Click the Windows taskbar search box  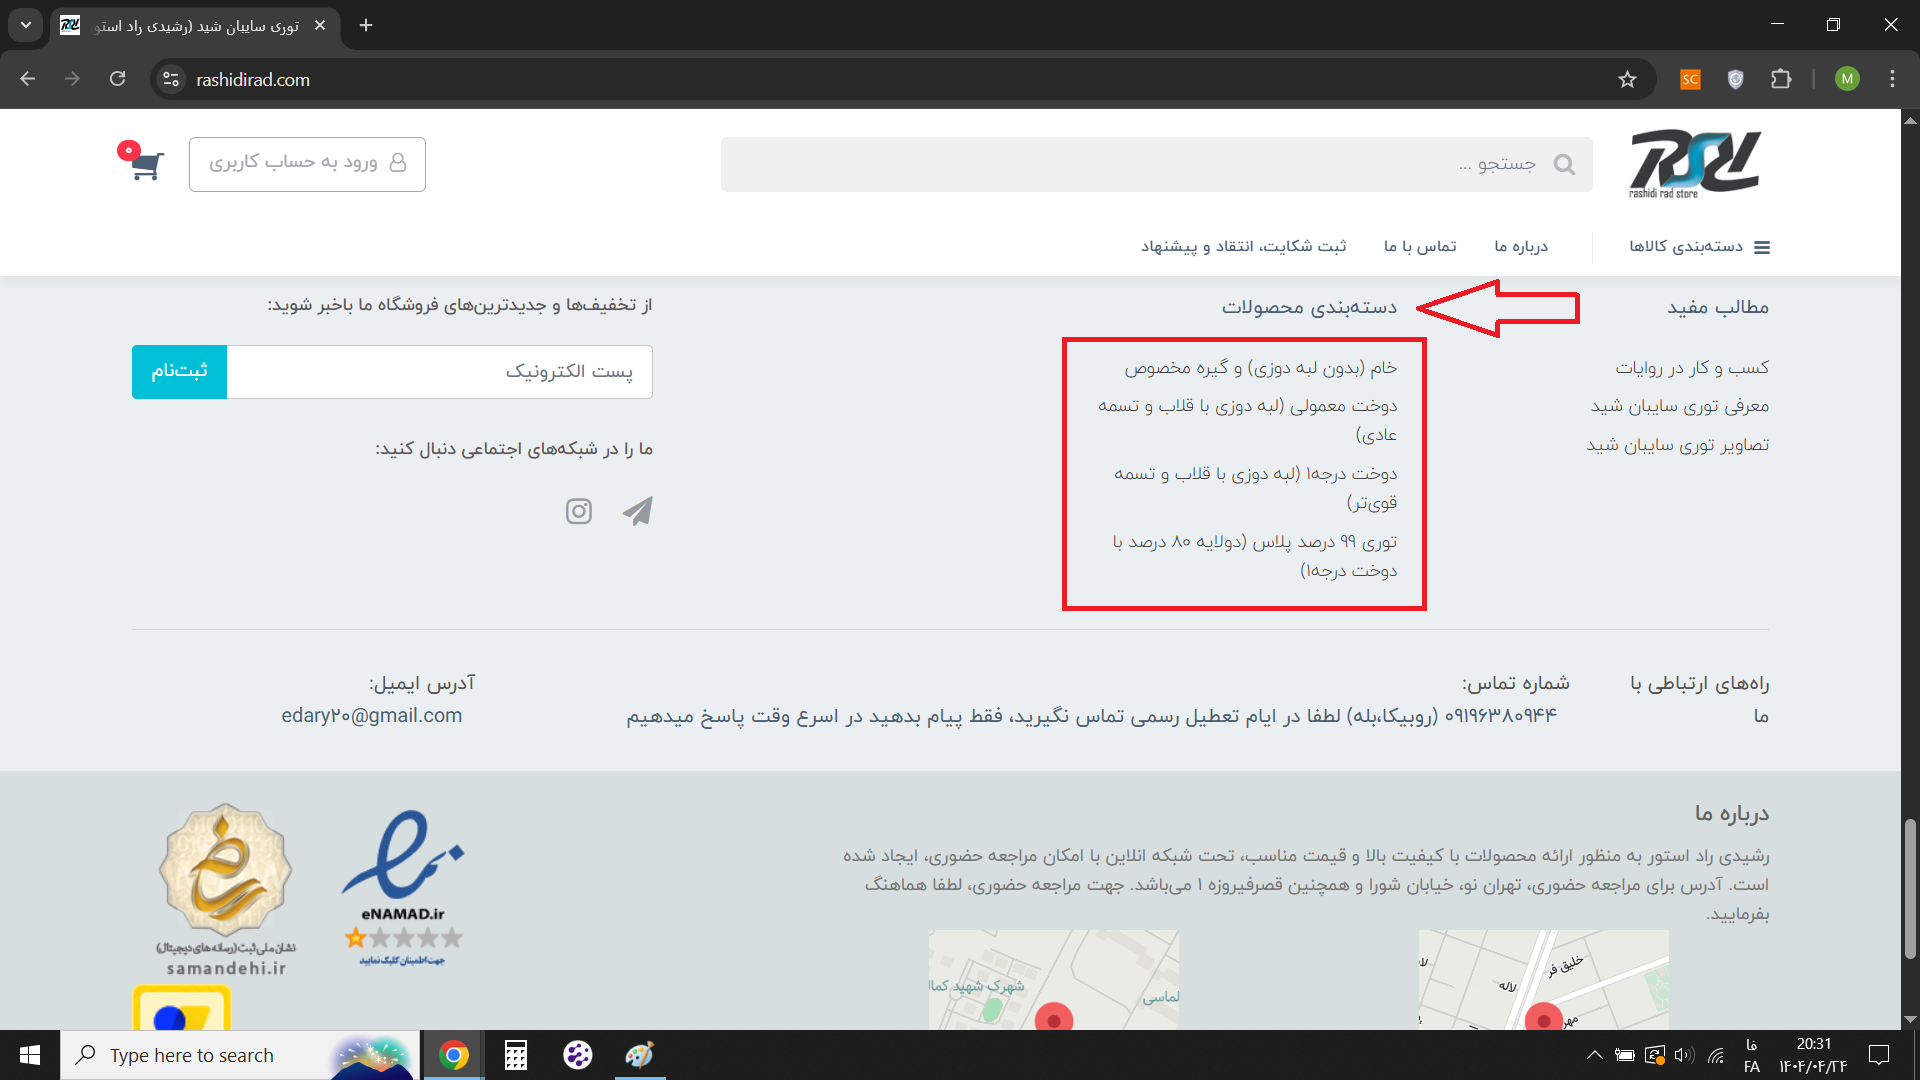[240, 1055]
